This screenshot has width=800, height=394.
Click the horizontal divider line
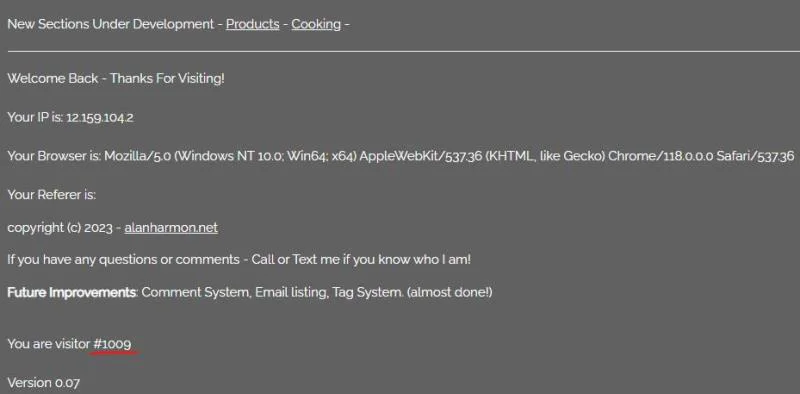click(404, 52)
